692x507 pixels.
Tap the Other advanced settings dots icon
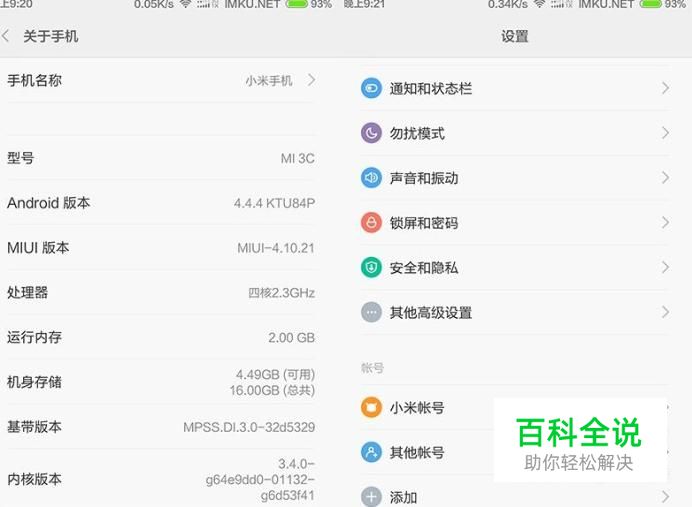pos(371,312)
